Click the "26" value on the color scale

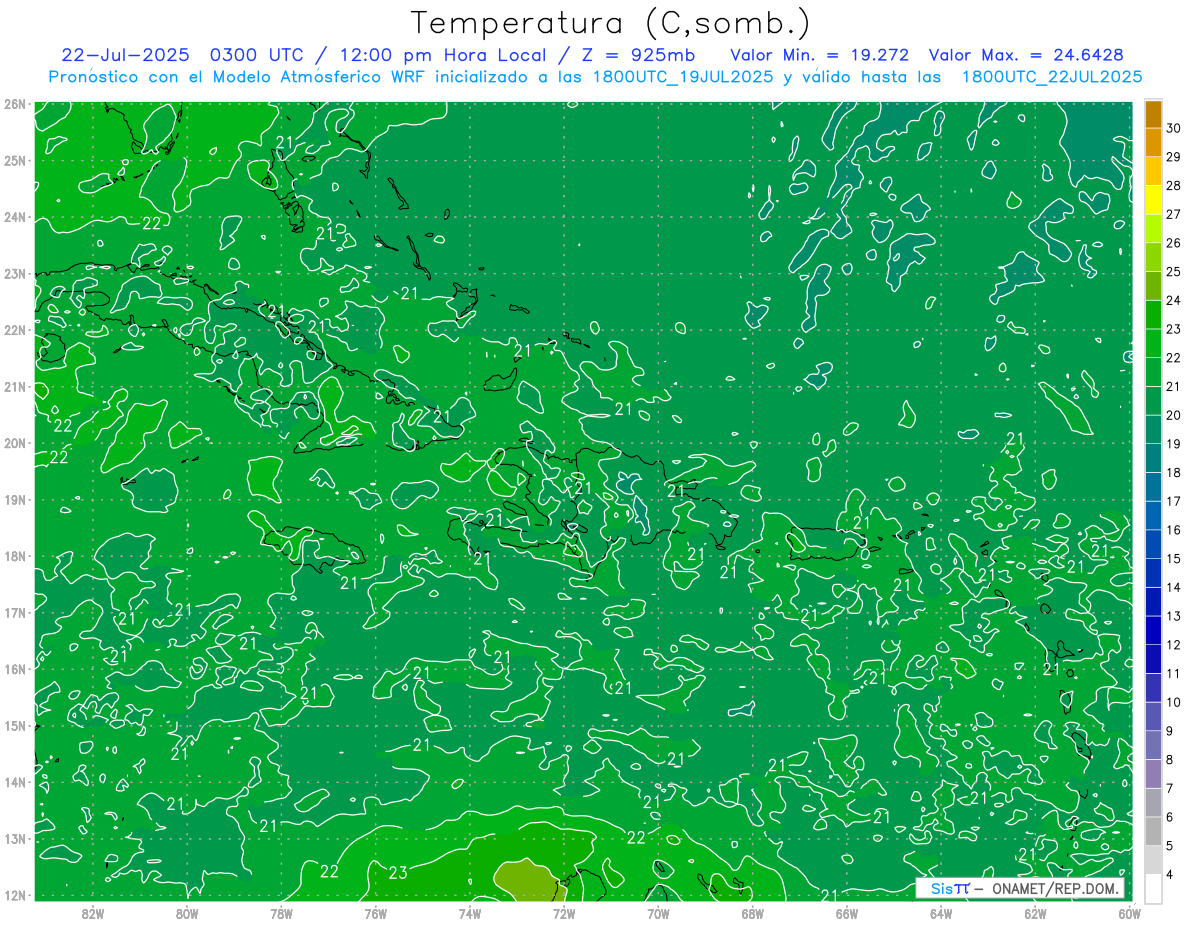tap(1173, 243)
